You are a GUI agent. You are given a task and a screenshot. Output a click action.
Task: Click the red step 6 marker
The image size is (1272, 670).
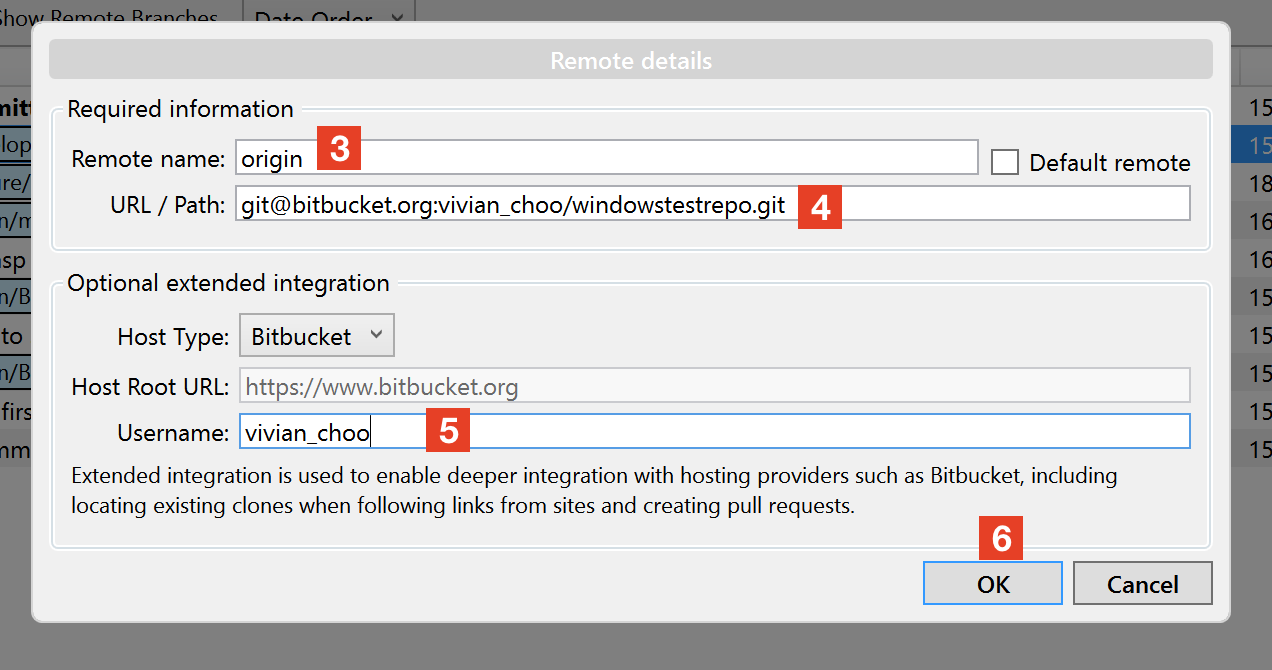click(x=1003, y=537)
